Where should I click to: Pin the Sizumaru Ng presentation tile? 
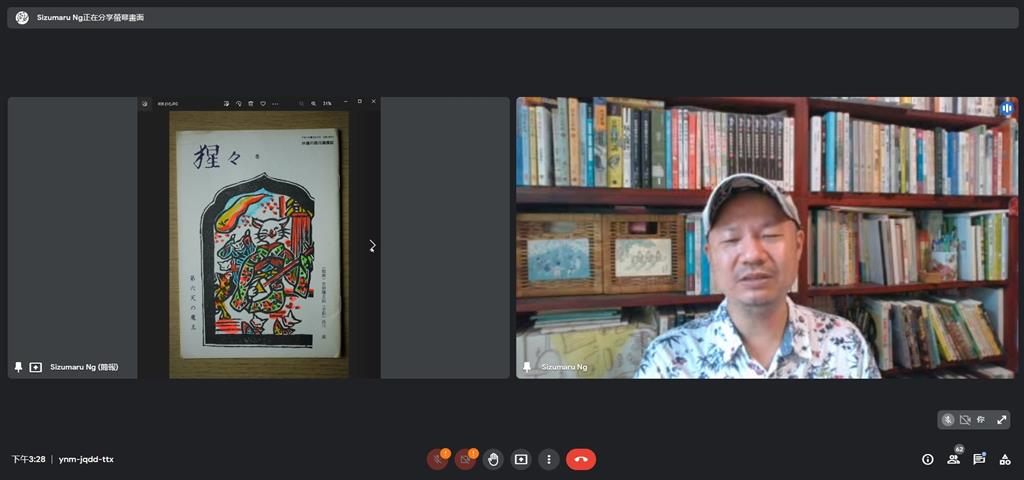(x=18, y=367)
